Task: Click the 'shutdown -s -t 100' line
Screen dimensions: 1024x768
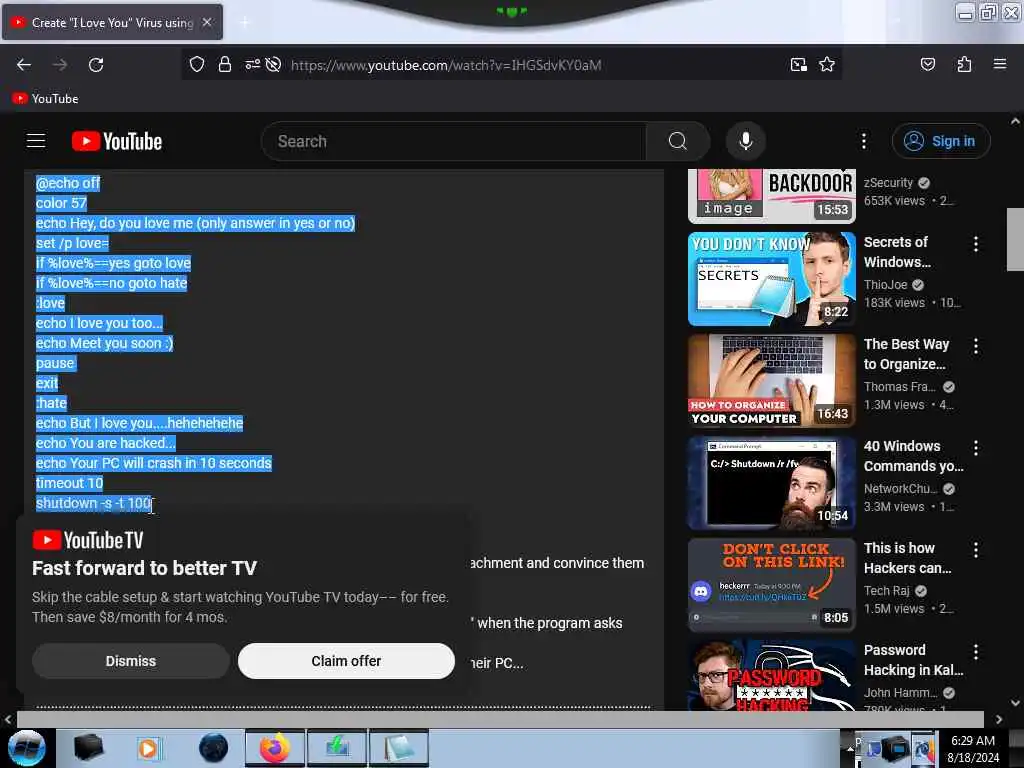Action: (93, 503)
